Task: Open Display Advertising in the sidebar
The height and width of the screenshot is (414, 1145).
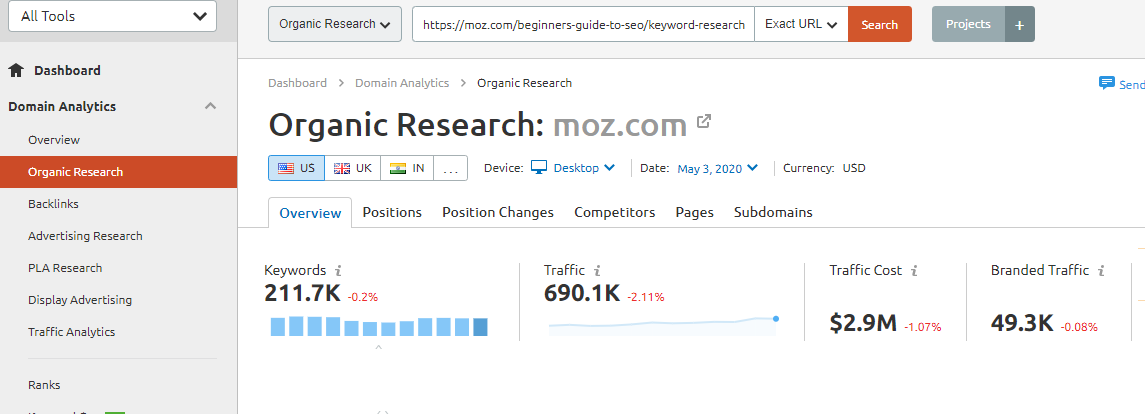Action: (80, 300)
